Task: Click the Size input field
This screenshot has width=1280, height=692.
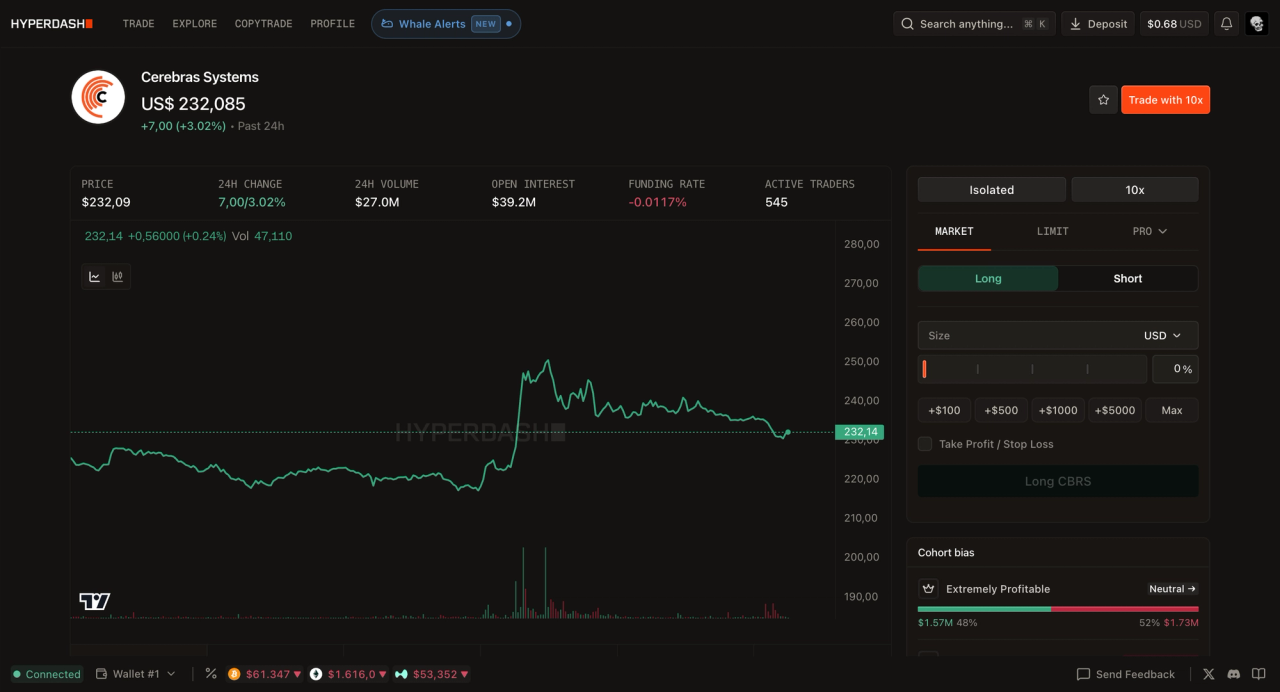Action: (1025, 336)
